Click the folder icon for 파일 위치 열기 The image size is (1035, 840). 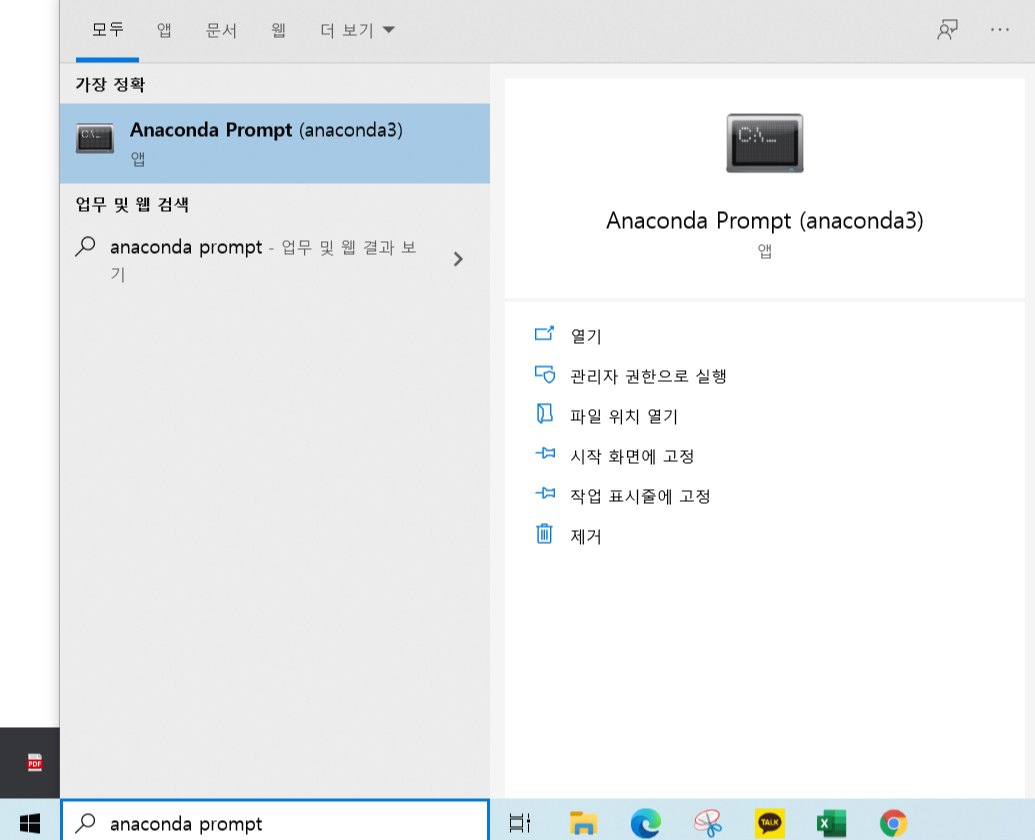pos(544,414)
